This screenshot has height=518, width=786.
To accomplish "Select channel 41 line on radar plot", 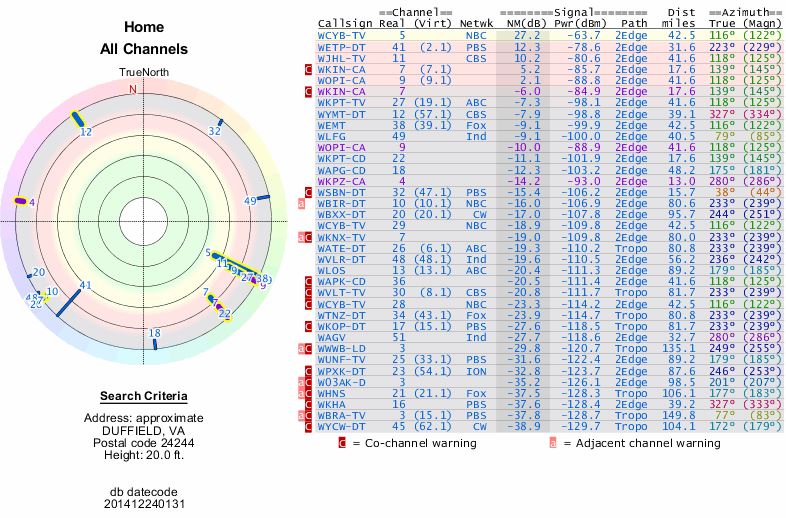I will point(68,304).
